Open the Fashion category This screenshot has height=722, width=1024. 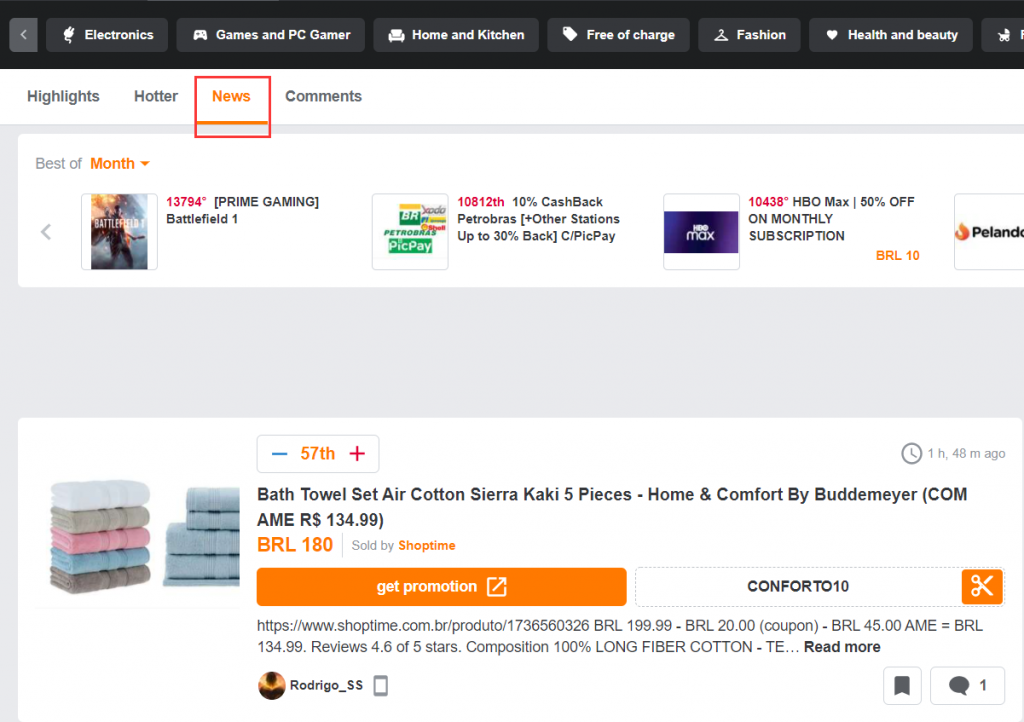tap(749, 35)
